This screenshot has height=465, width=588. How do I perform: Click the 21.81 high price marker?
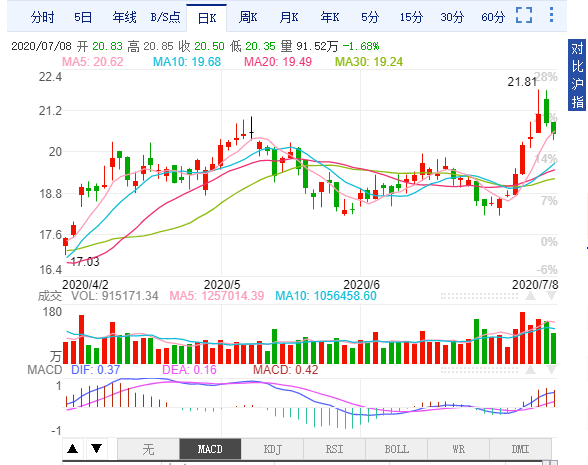[x=522, y=82]
